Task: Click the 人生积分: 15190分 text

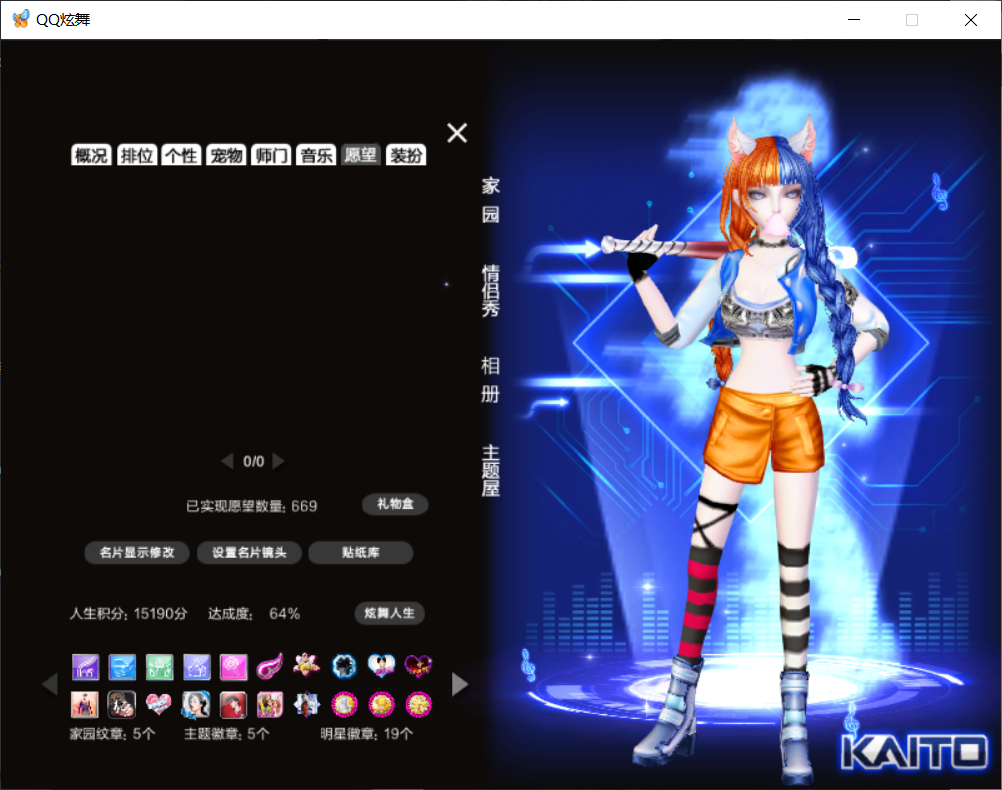Action: [128, 614]
